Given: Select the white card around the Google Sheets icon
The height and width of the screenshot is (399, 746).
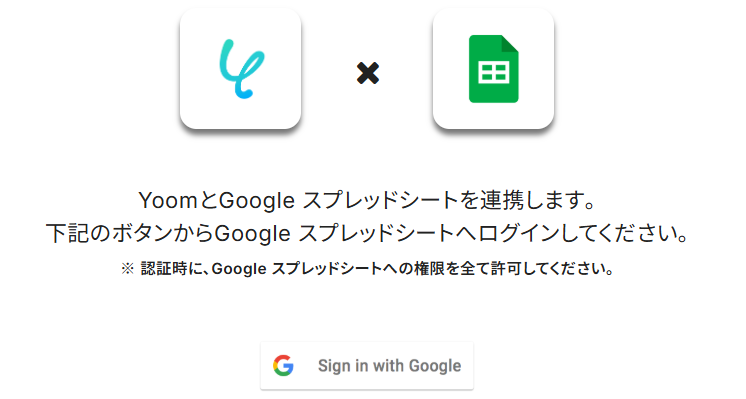Looking at the screenshot, I should [493, 68].
